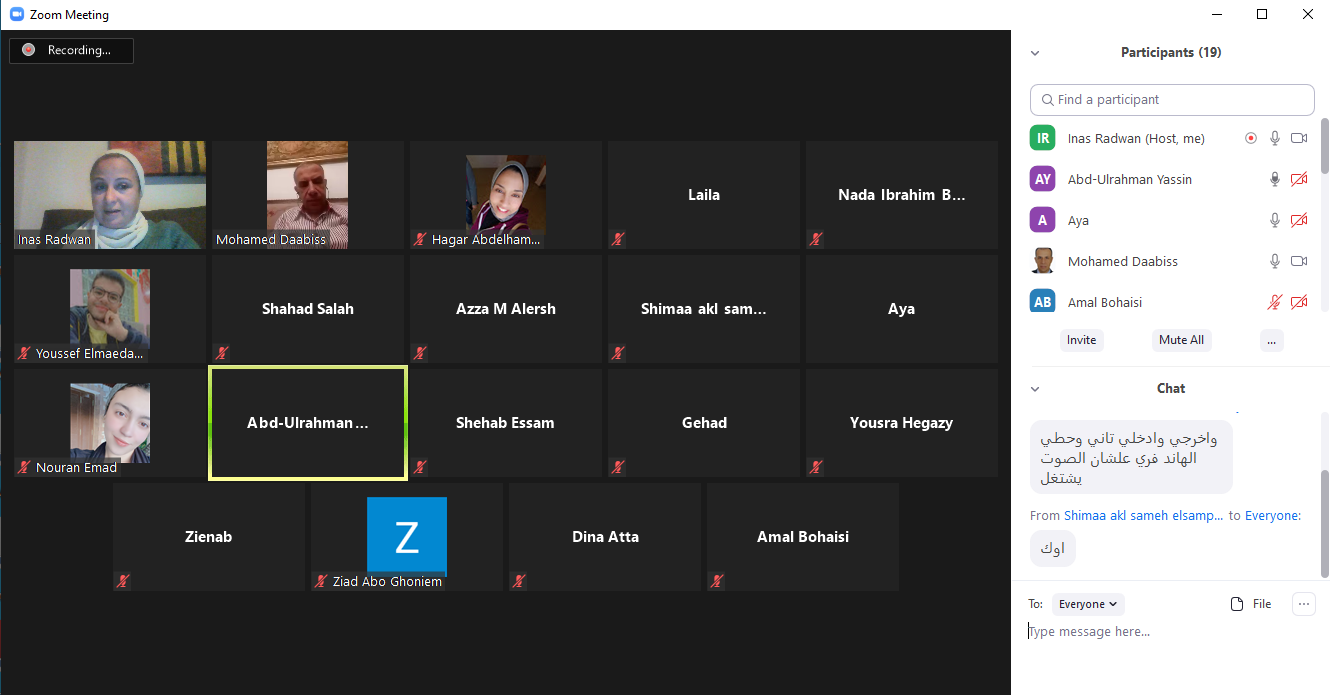Click the Chat panel title
This screenshot has width=1330, height=695.
click(1171, 389)
